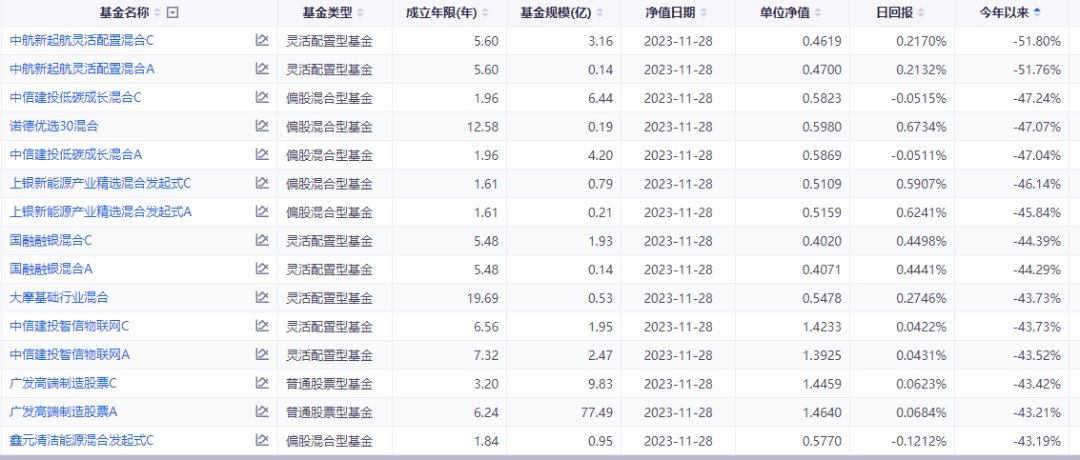Select year-to-date value -47.07%

[x=1037, y=126]
